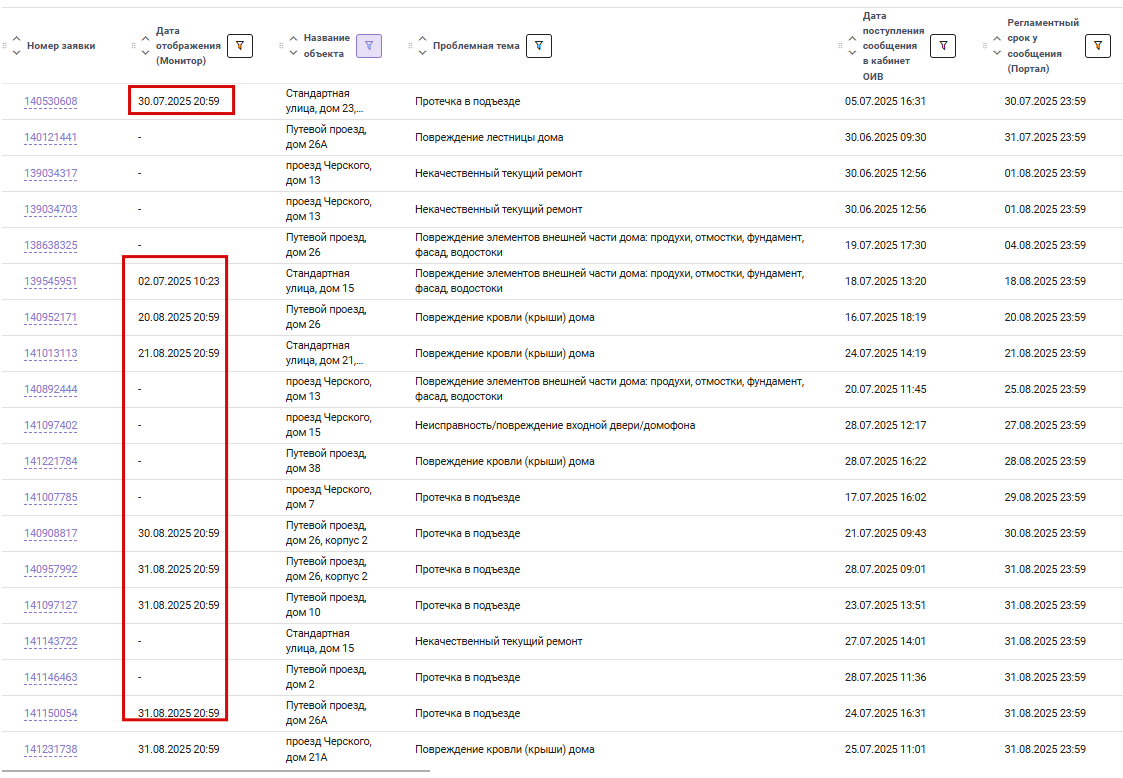Image resolution: width=1123 pixels, height=778 pixels.
Task: Select monitor date 20.08.2025 20:59
Action: point(179,317)
